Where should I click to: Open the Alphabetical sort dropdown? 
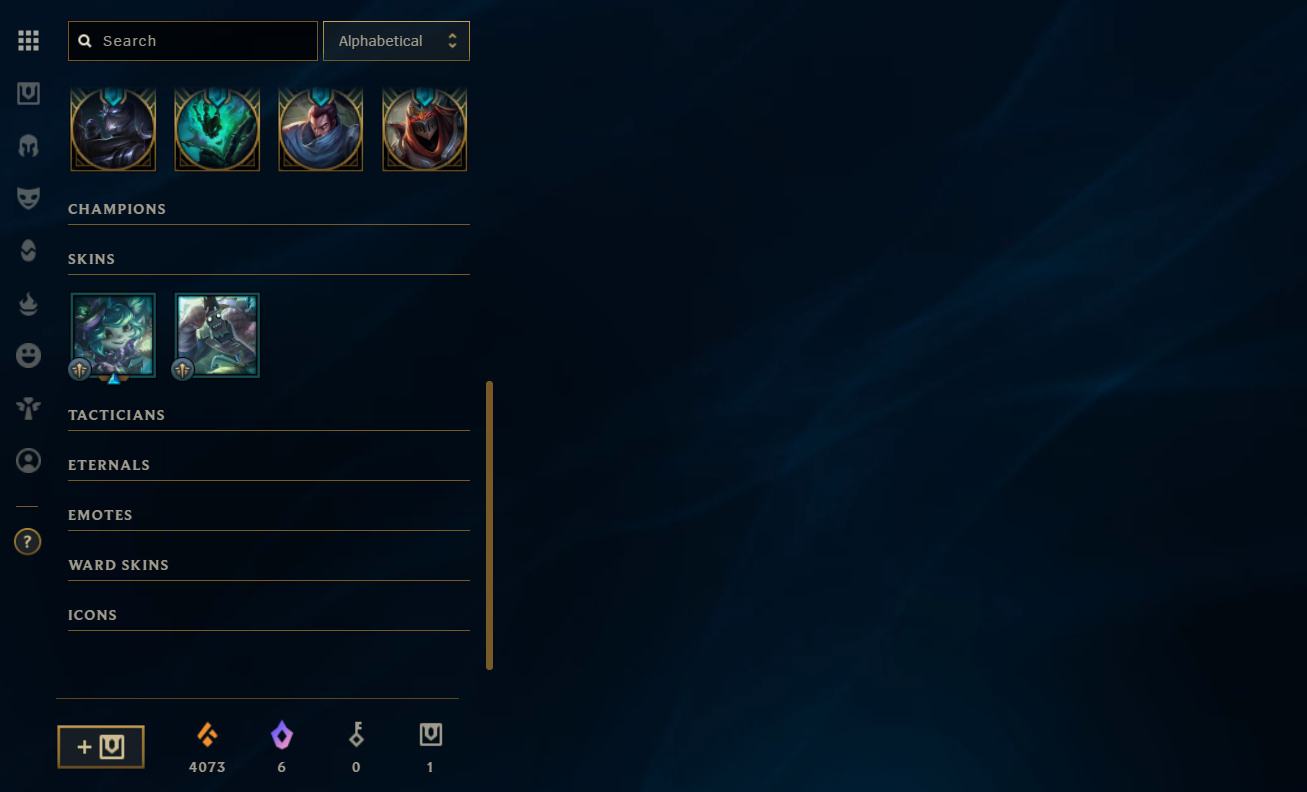tap(396, 41)
